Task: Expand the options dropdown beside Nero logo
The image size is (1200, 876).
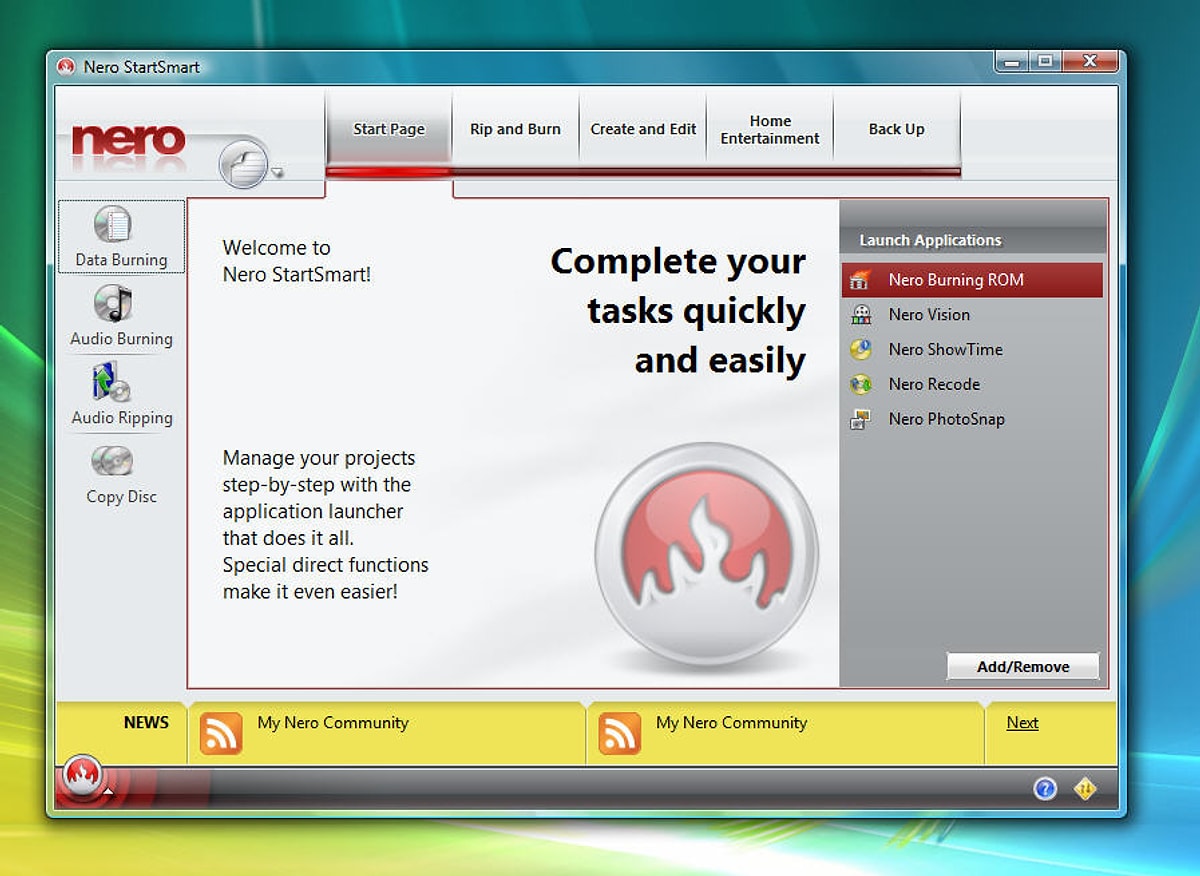Action: 277,173
